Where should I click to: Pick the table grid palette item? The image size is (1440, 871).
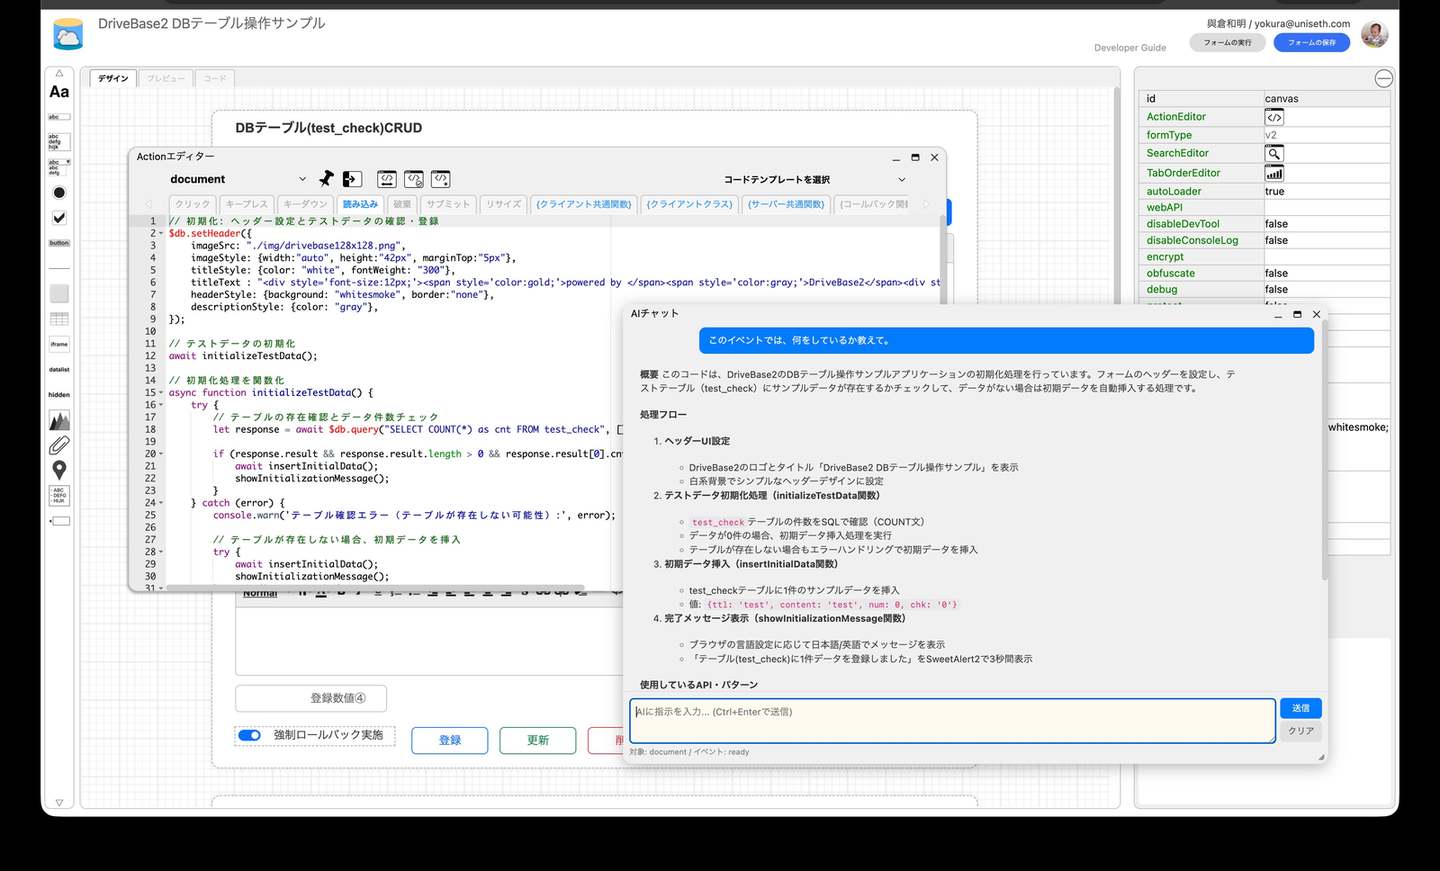point(59,319)
